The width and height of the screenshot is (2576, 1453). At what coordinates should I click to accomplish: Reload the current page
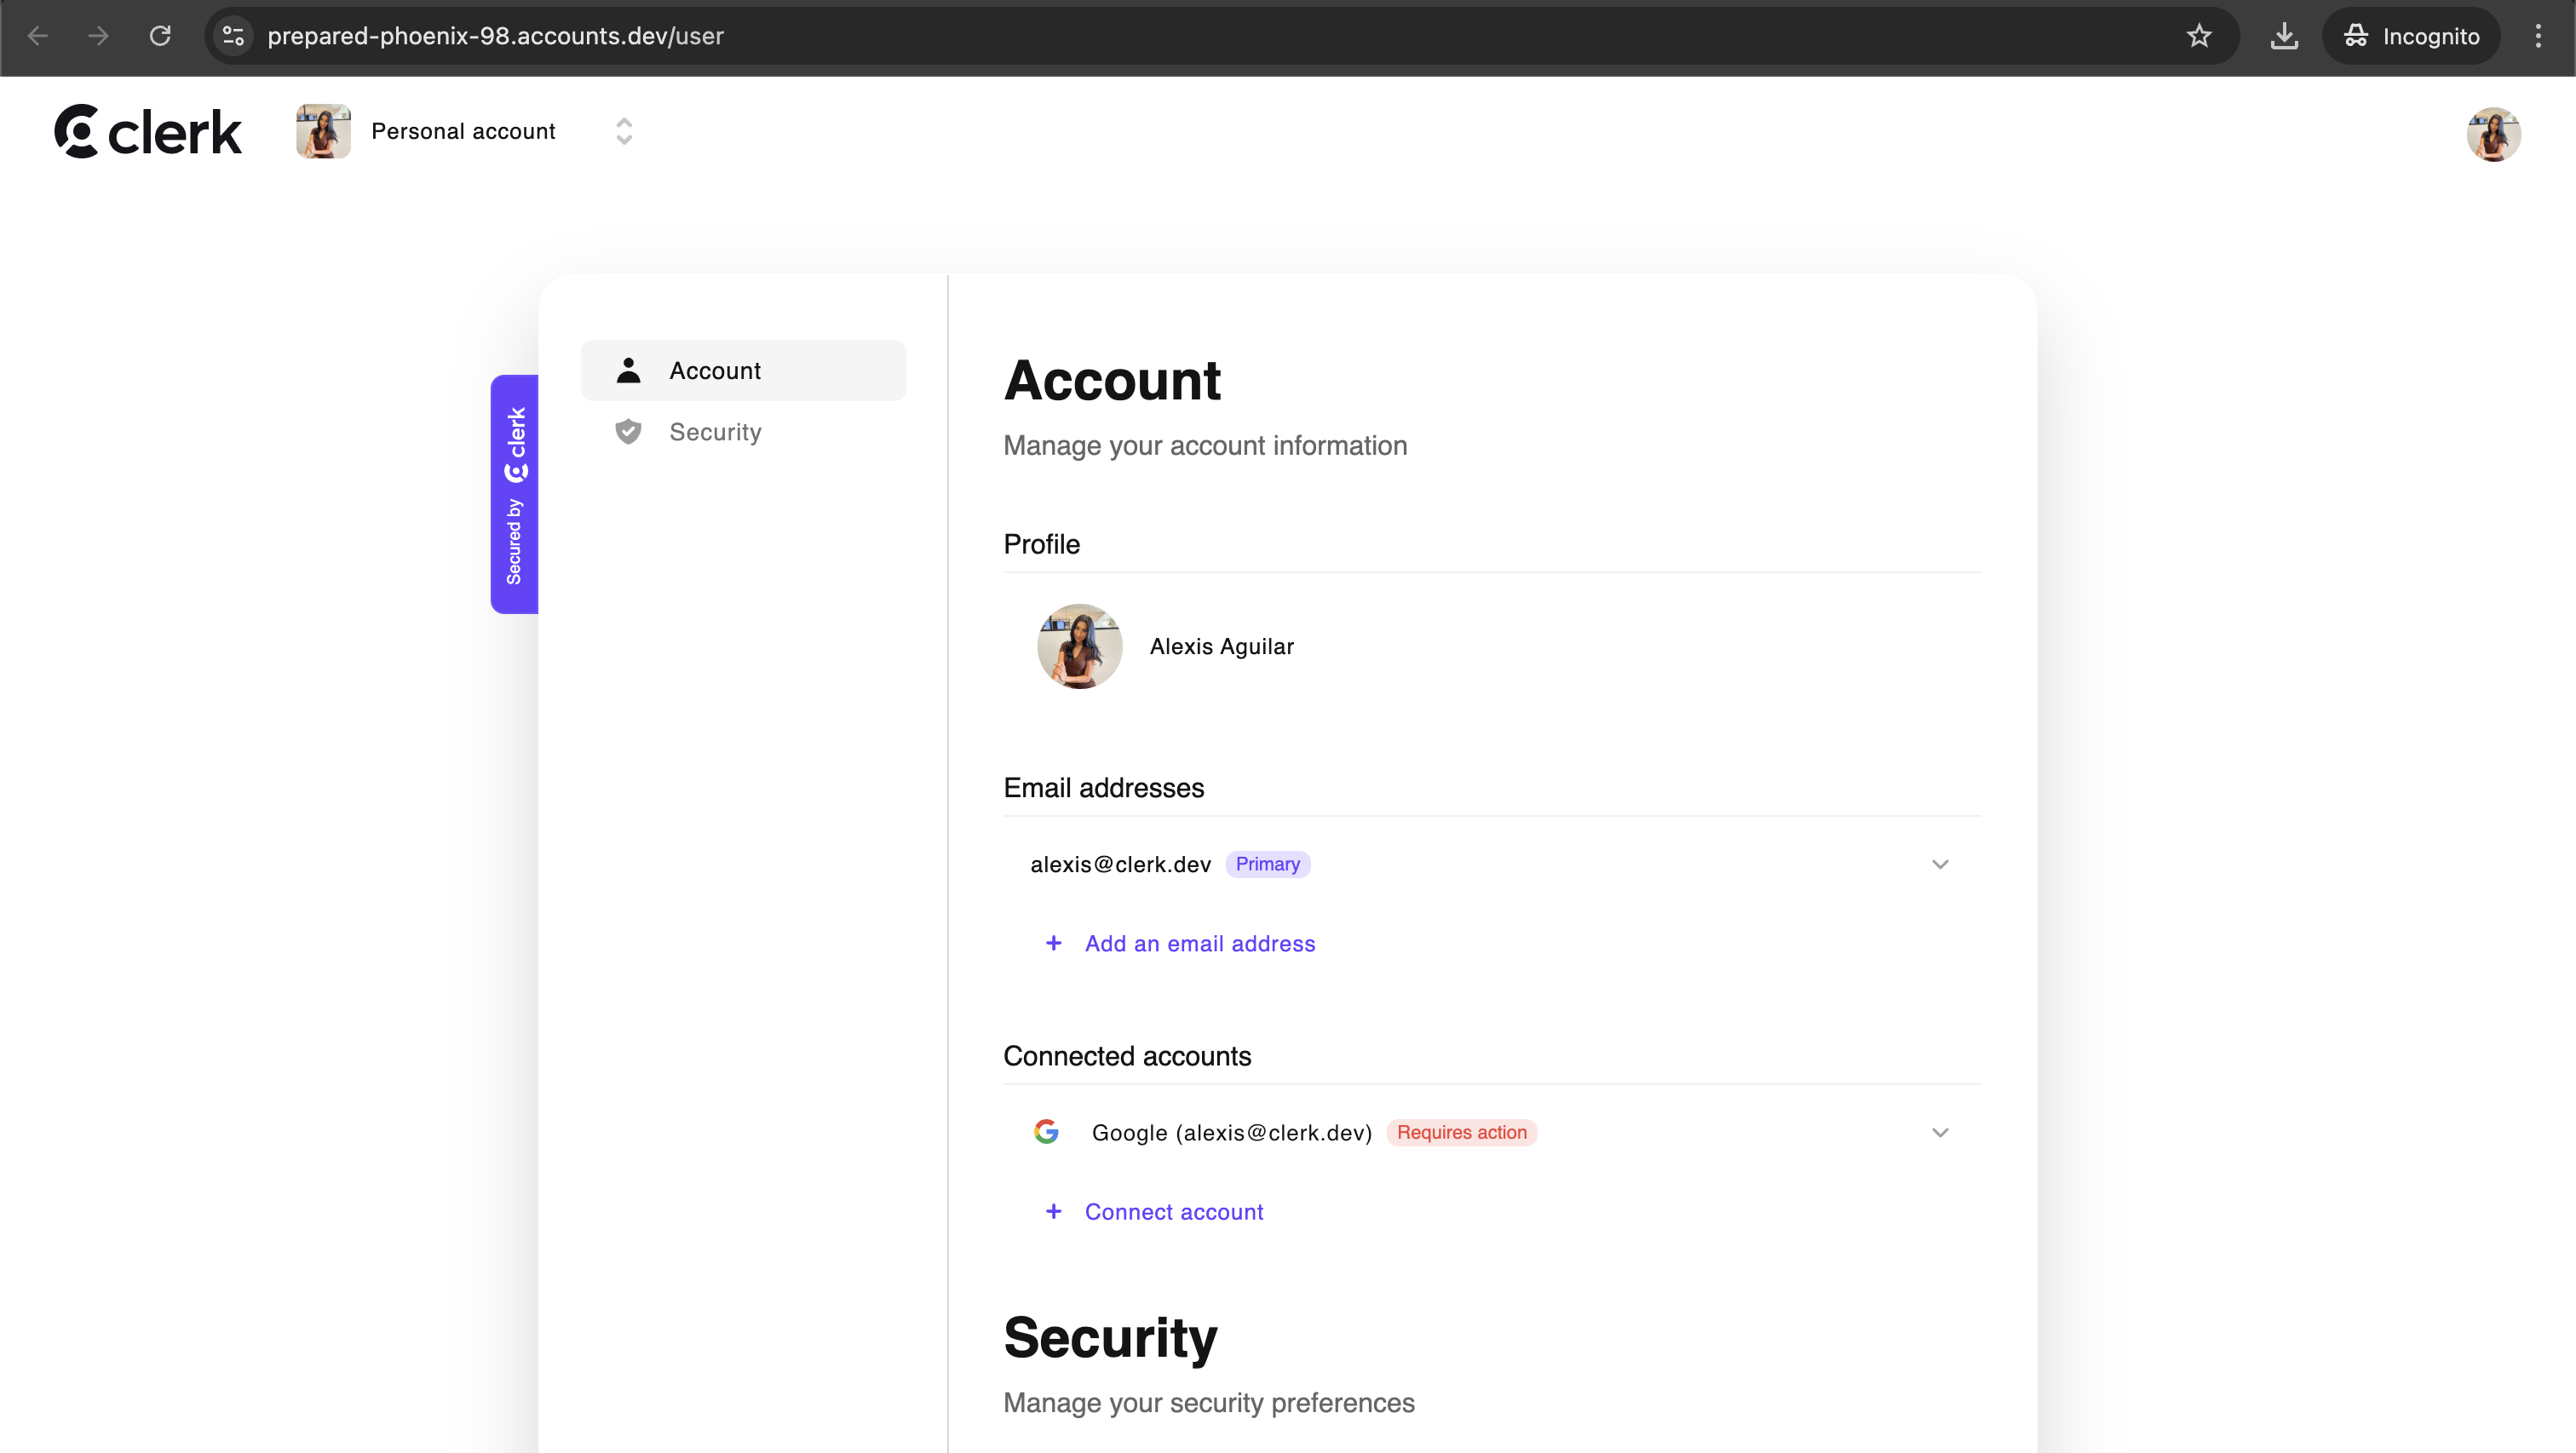[160, 36]
